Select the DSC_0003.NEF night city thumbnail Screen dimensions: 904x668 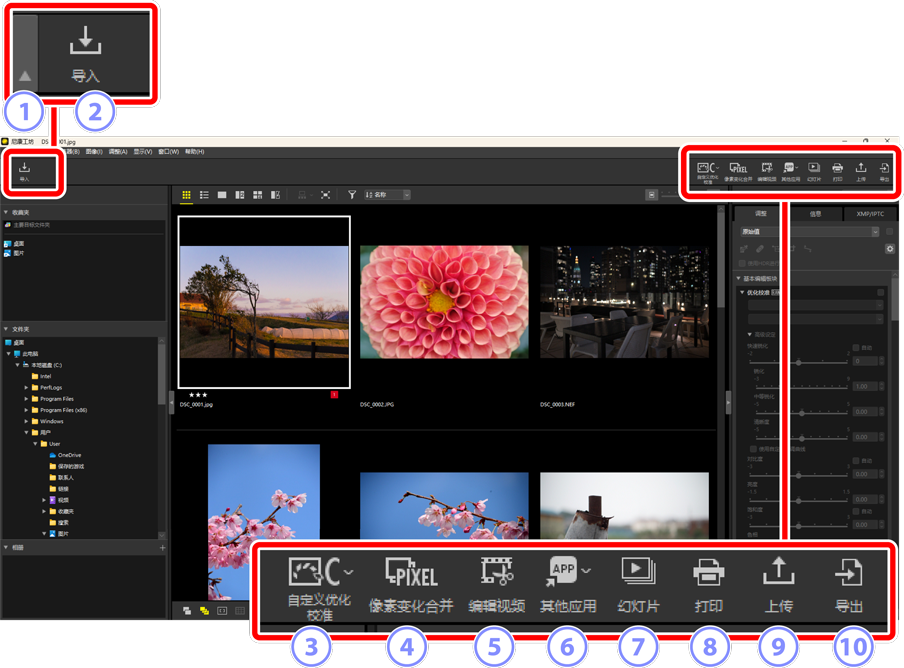point(624,302)
